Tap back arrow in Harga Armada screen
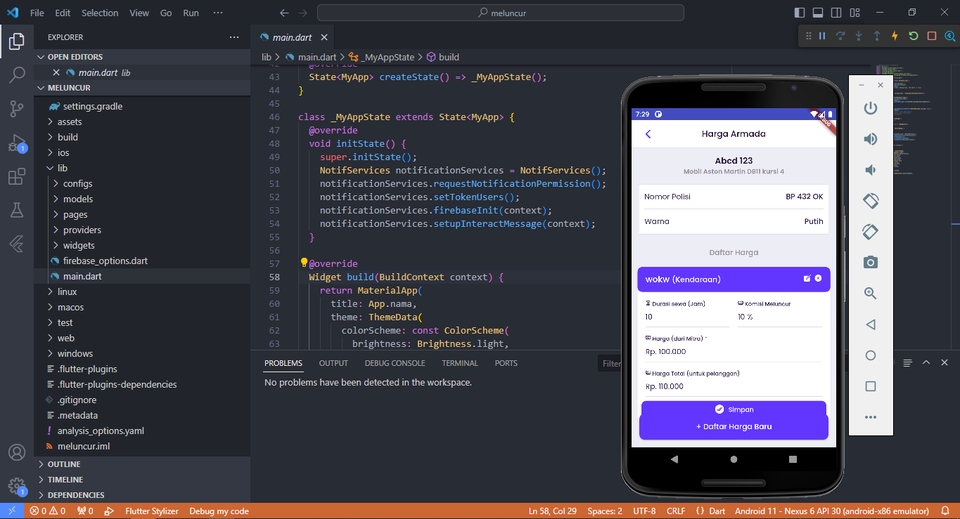This screenshot has height=519, width=960. [648, 134]
